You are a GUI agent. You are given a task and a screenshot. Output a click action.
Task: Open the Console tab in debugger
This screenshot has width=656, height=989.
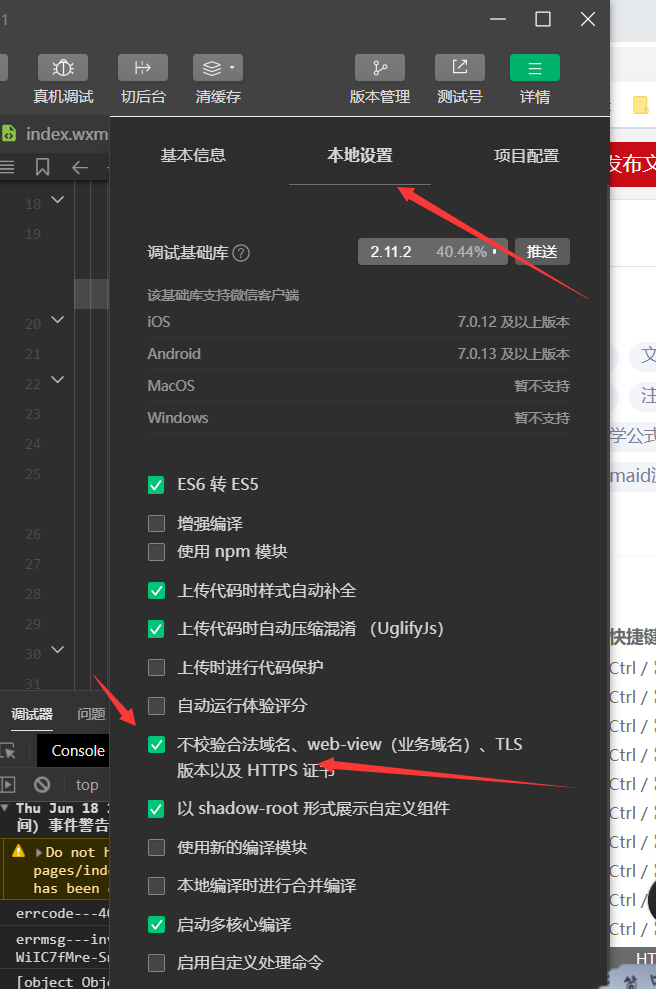coord(78,751)
